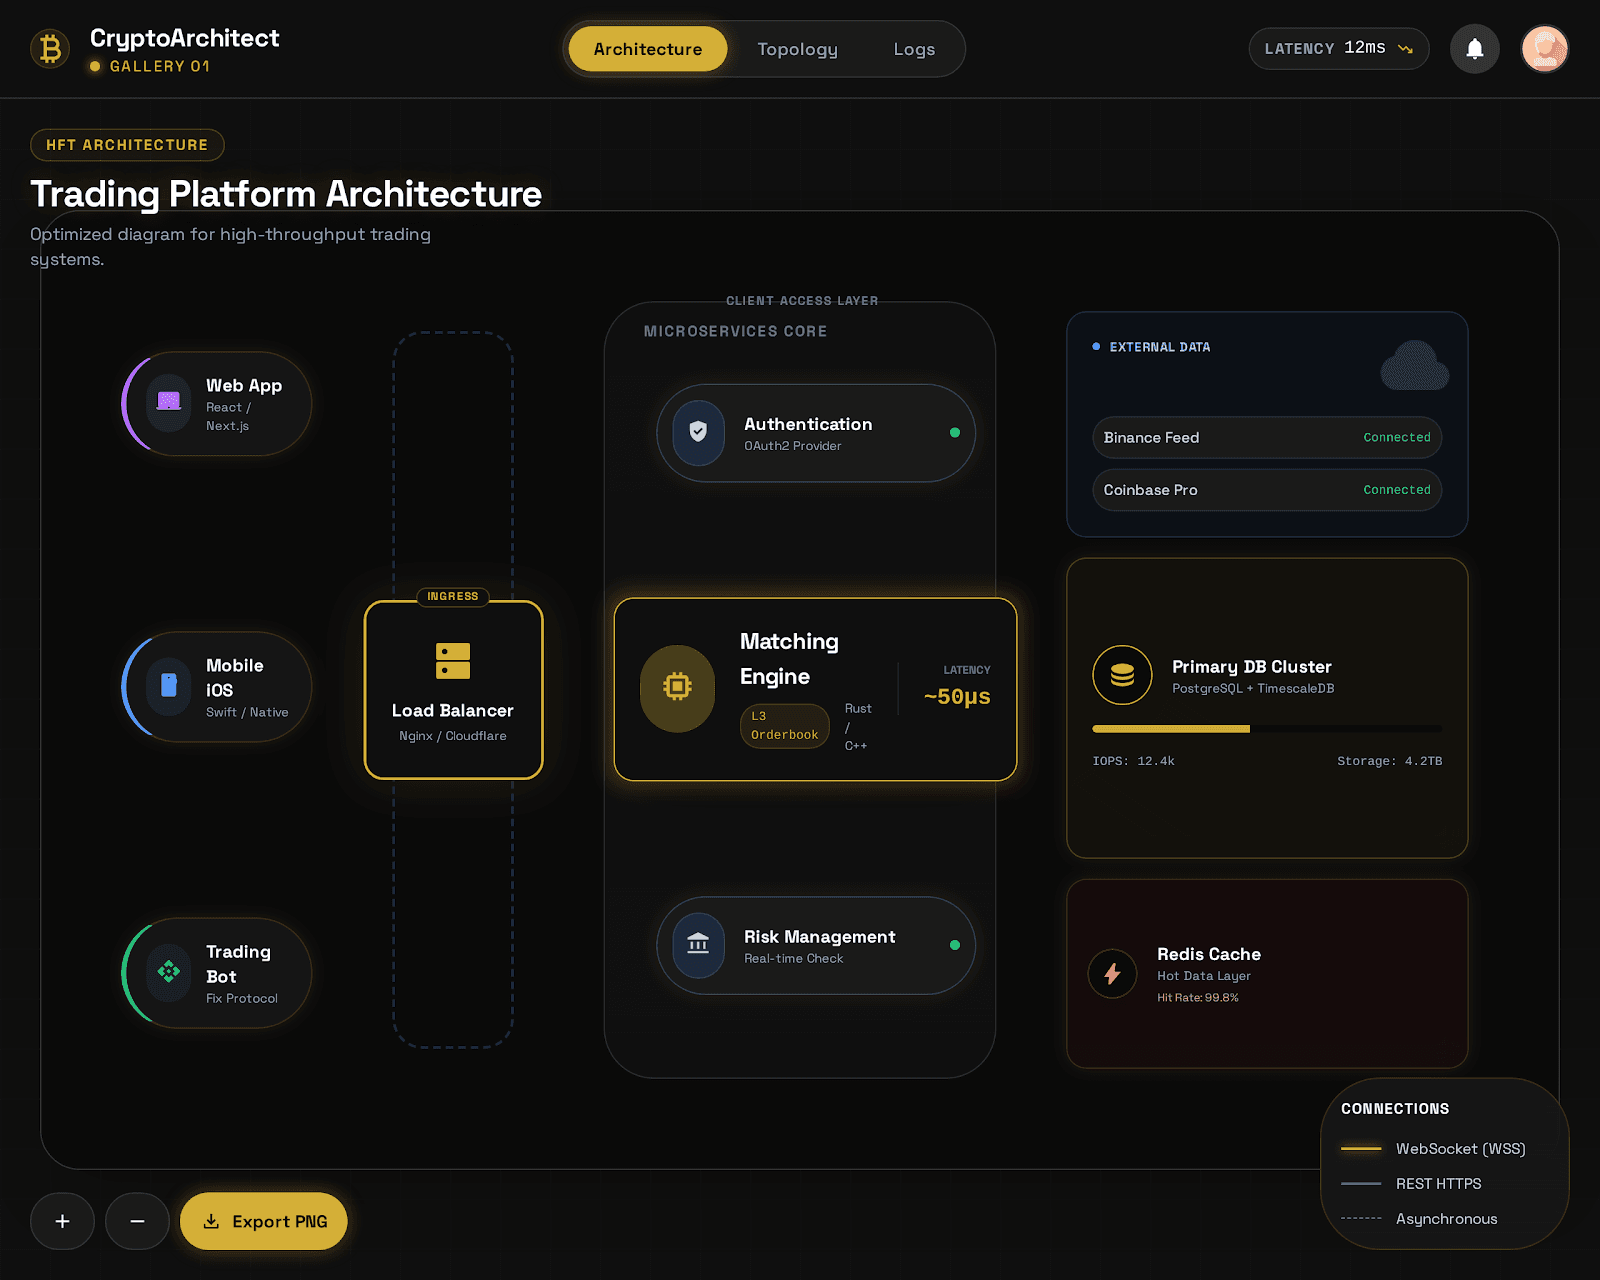Switch to the Topology tab
The image size is (1600, 1280).
(x=797, y=48)
